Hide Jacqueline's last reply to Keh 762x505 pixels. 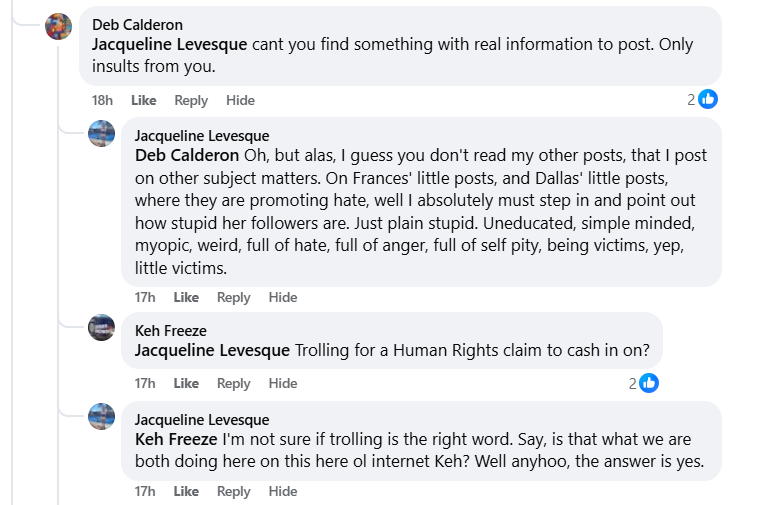283,491
